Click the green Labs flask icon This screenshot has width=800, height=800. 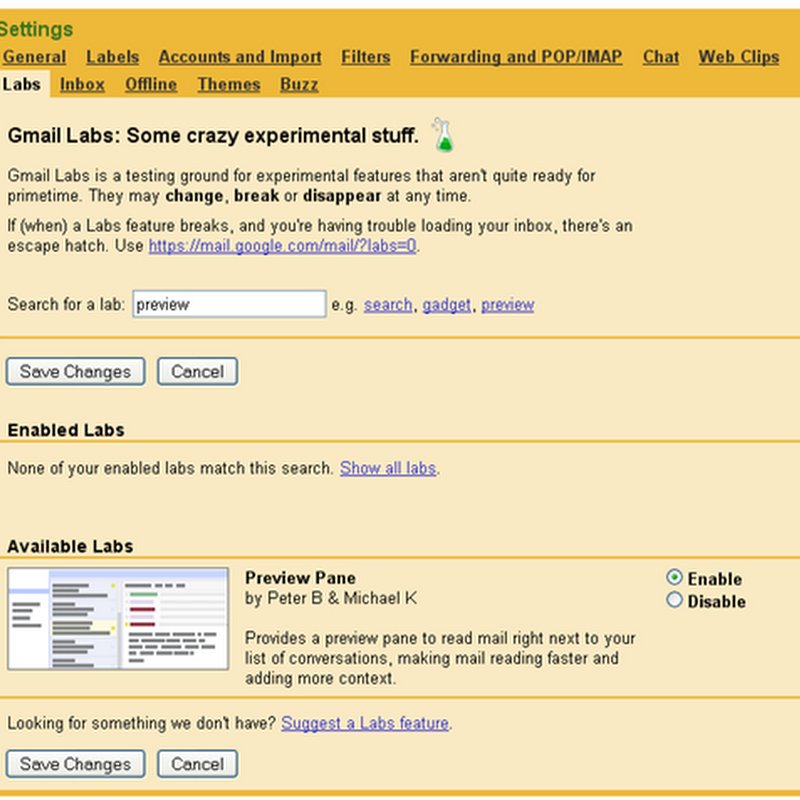443,135
